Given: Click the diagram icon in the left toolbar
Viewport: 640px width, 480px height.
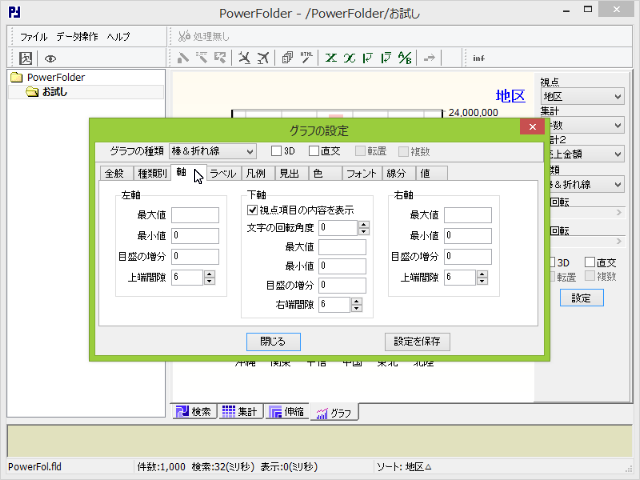Looking at the screenshot, I should (26, 58).
